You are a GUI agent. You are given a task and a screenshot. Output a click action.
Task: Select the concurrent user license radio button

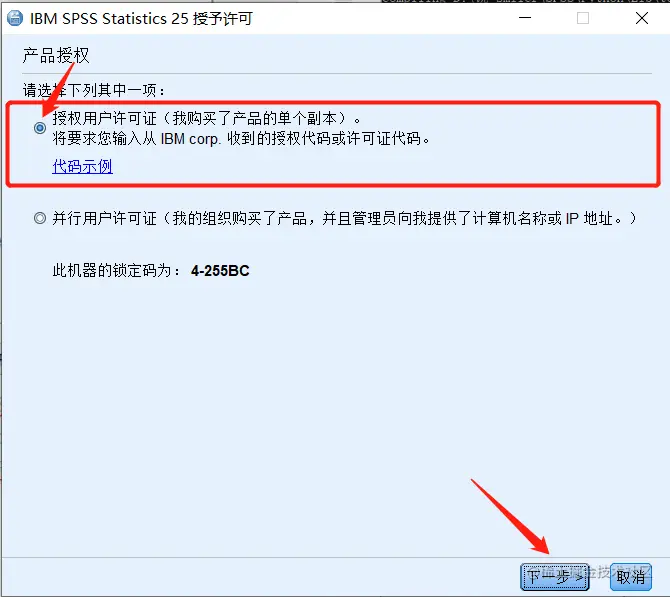40,218
